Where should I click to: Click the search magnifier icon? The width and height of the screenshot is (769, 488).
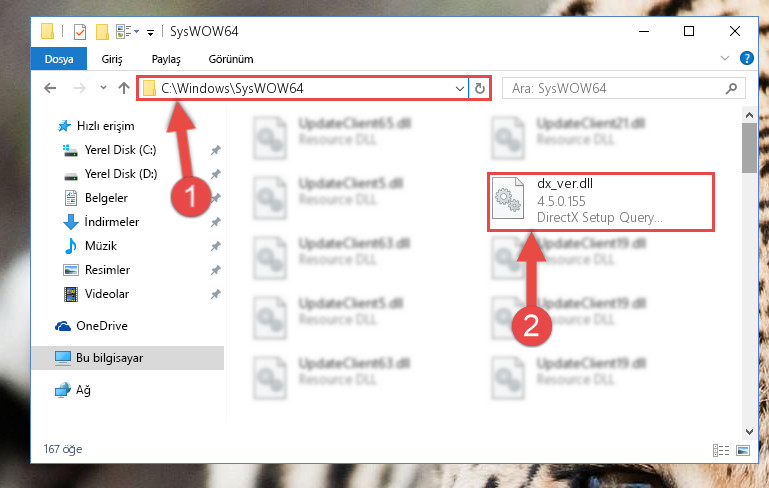731,88
